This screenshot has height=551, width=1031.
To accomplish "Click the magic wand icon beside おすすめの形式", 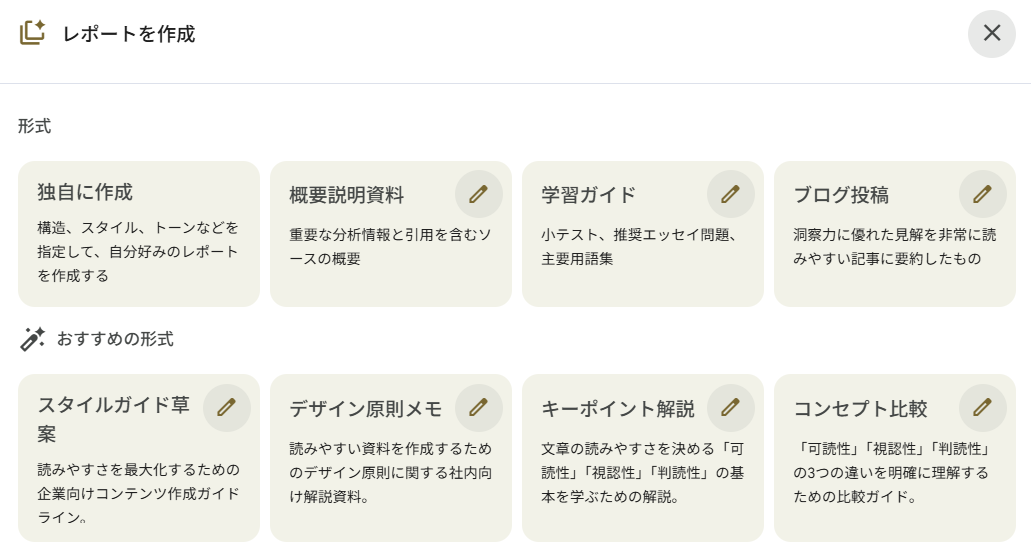I will coord(32,339).
